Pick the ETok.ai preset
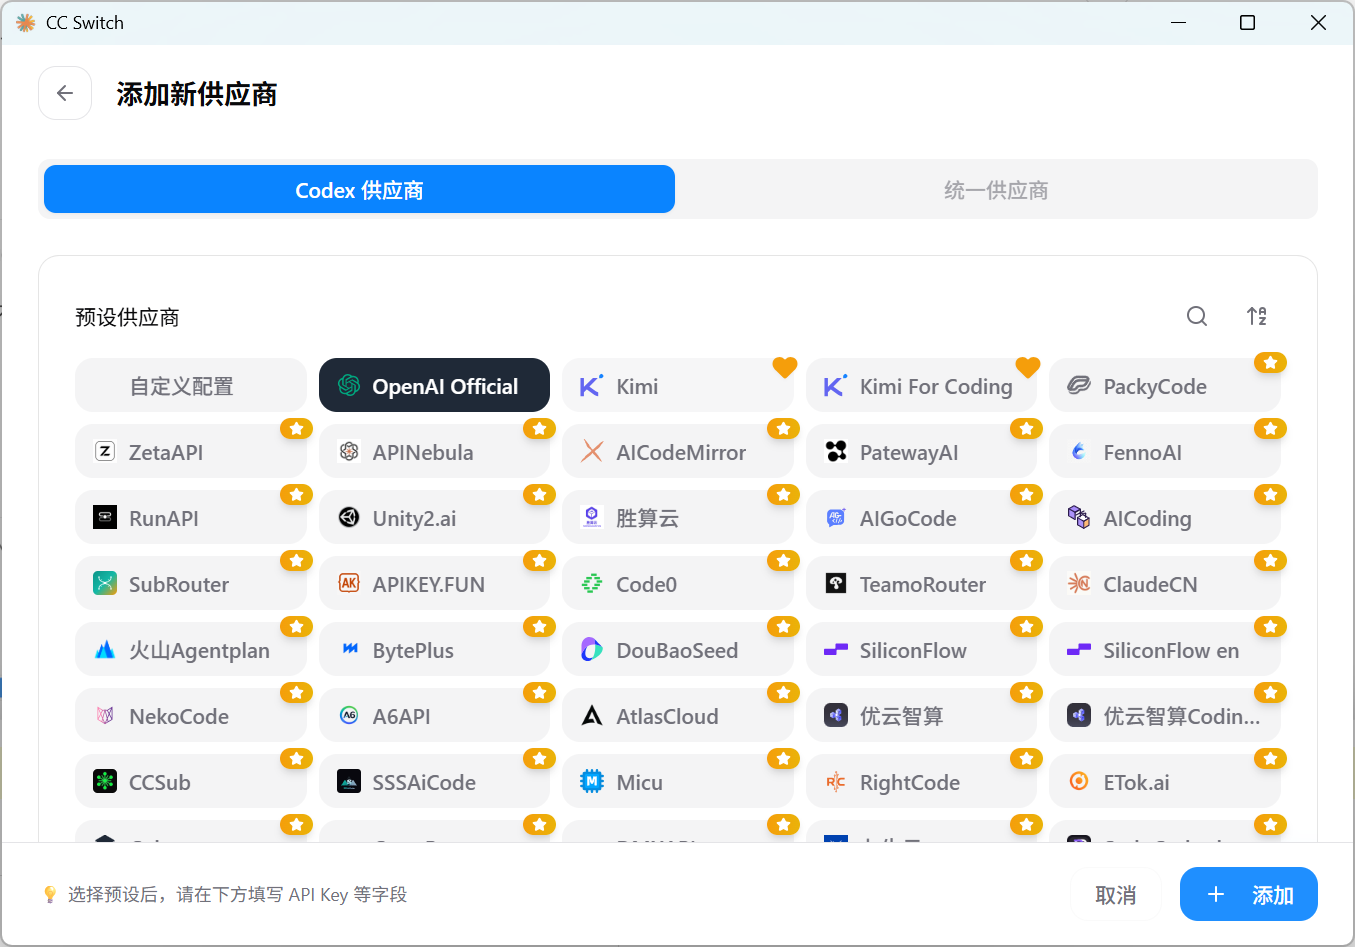This screenshot has height=947, width=1355. tap(1165, 782)
